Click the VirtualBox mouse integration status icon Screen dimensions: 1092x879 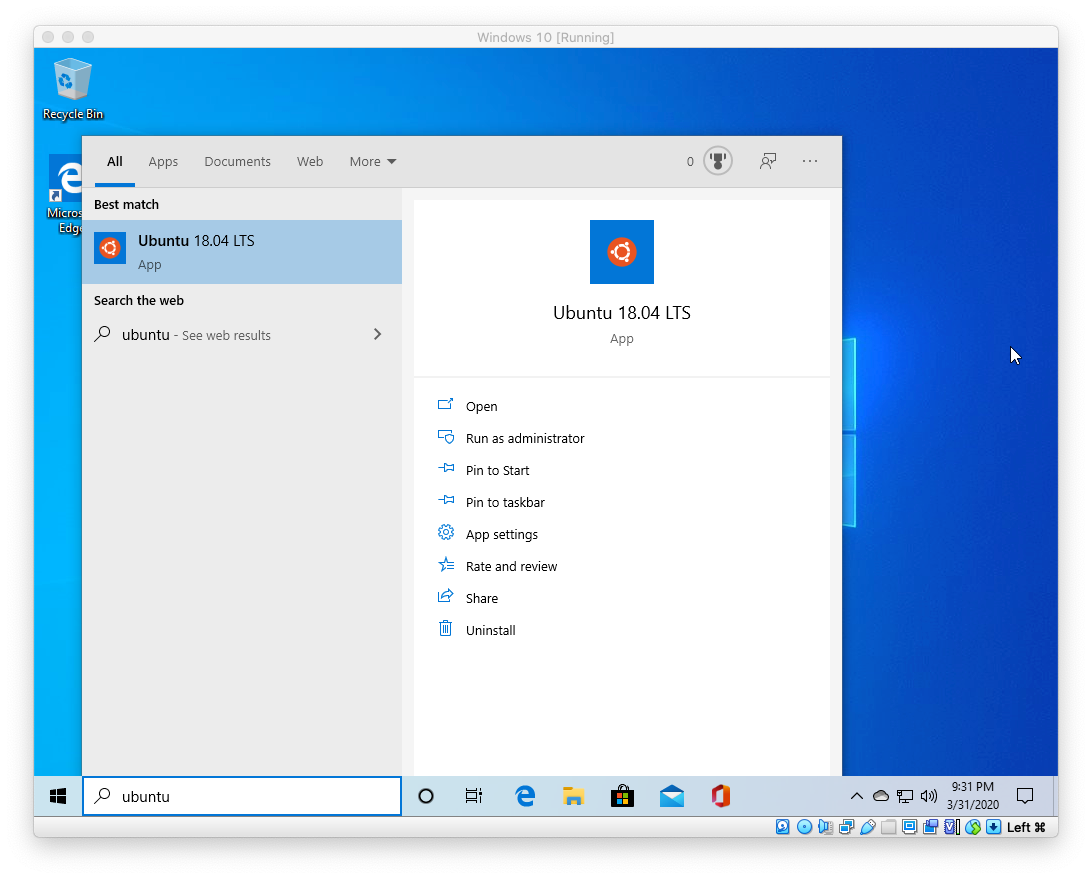pyautogui.click(x=973, y=827)
